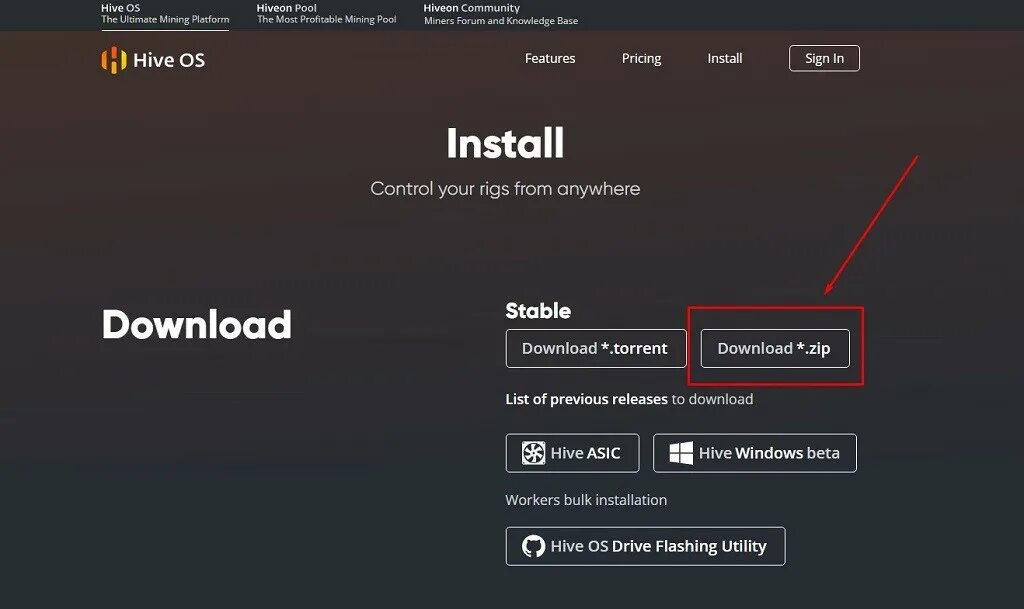Click the Sign In button
1024x609 pixels.
[824, 58]
